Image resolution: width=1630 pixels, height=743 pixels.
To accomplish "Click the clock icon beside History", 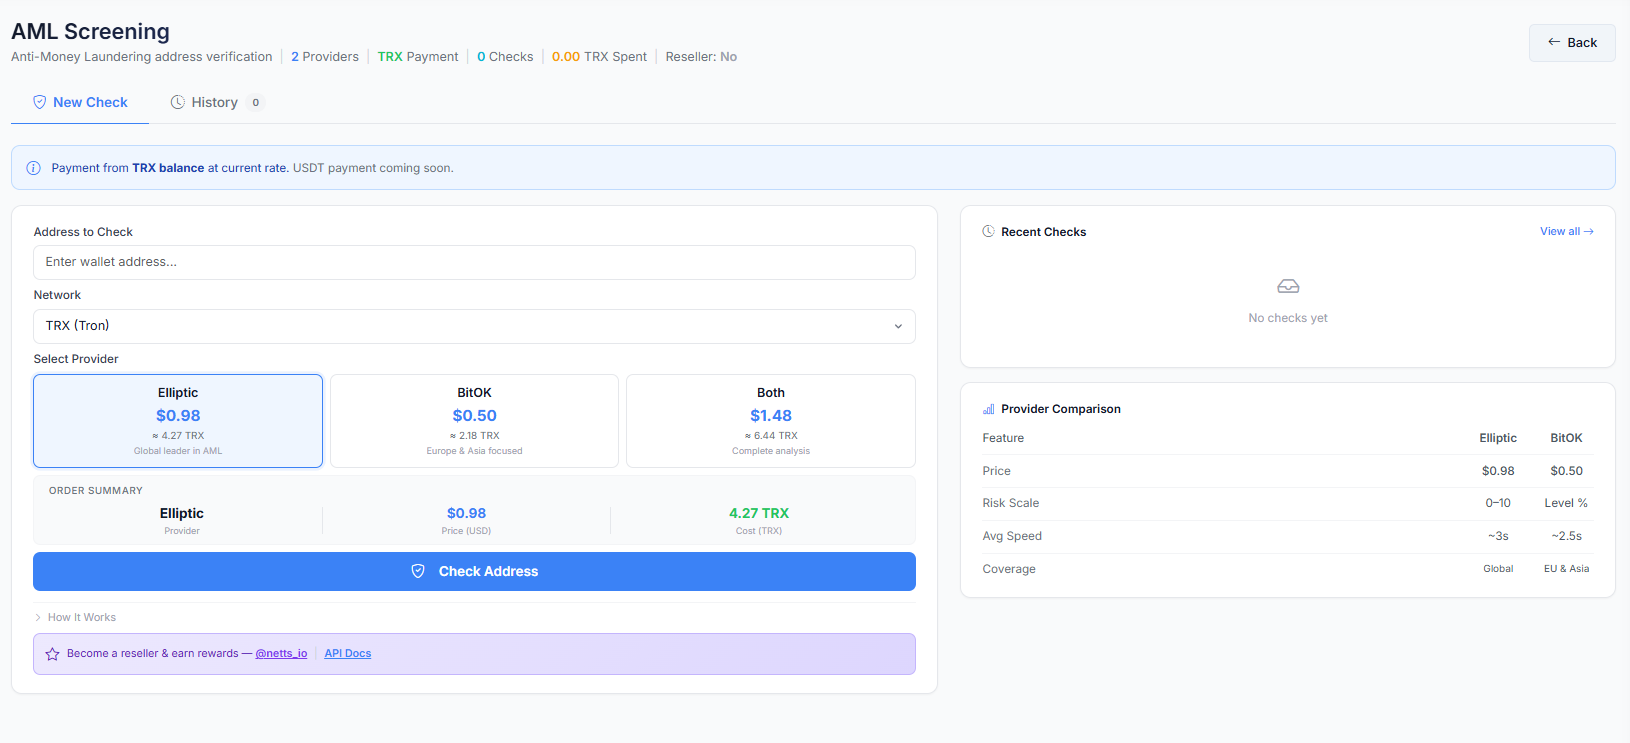I will [x=178, y=102].
